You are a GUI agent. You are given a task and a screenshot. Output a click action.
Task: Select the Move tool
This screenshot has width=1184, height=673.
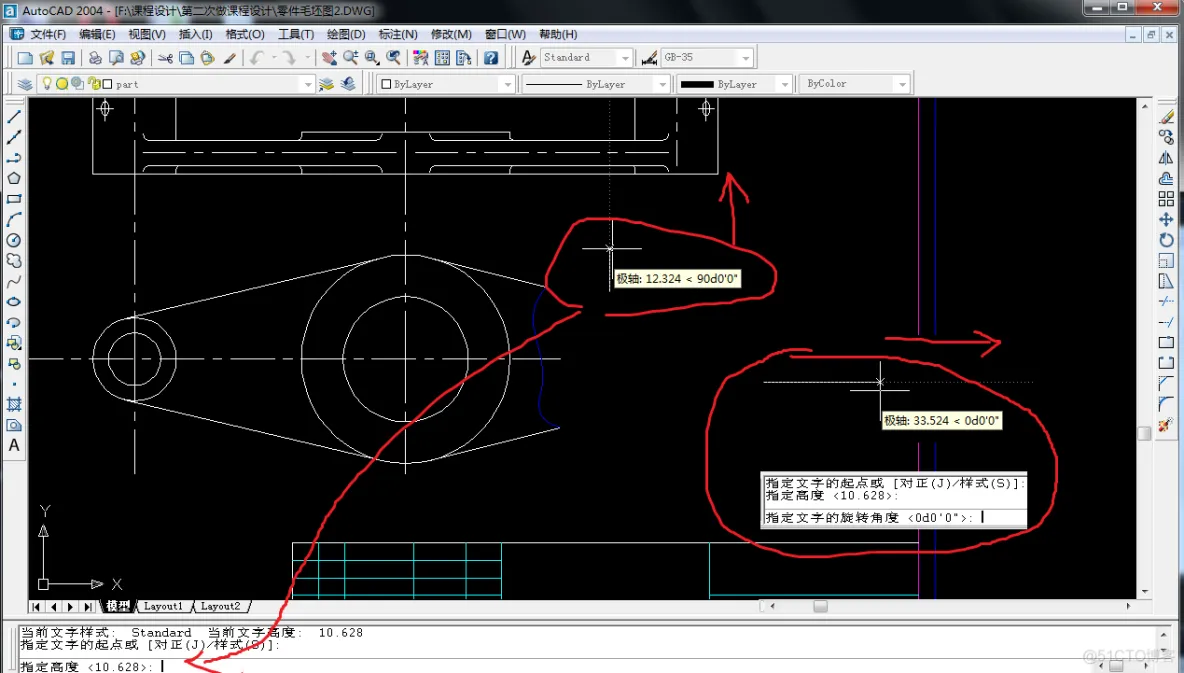click(x=1167, y=220)
